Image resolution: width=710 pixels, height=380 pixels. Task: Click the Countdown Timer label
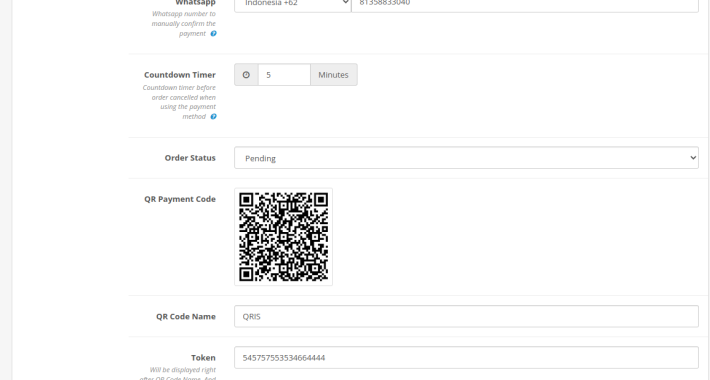[x=180, y=75]
